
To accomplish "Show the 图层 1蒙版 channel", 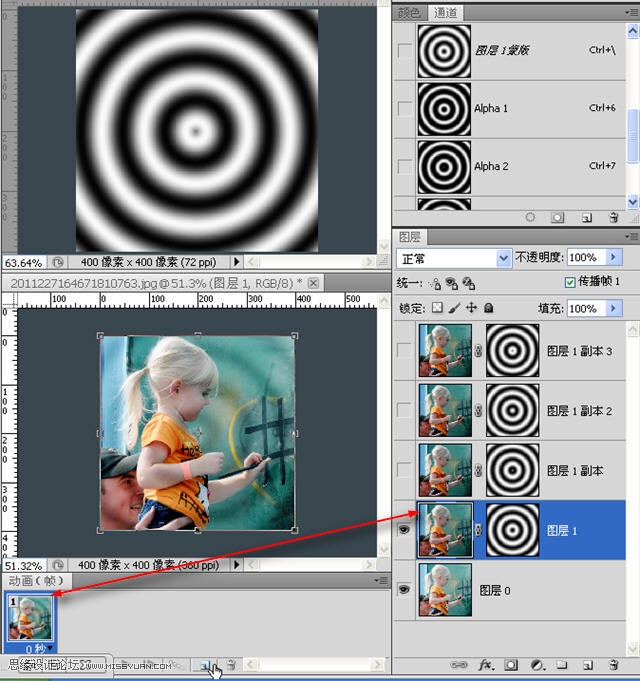I will pyautogui.click(x=405, y=51).
